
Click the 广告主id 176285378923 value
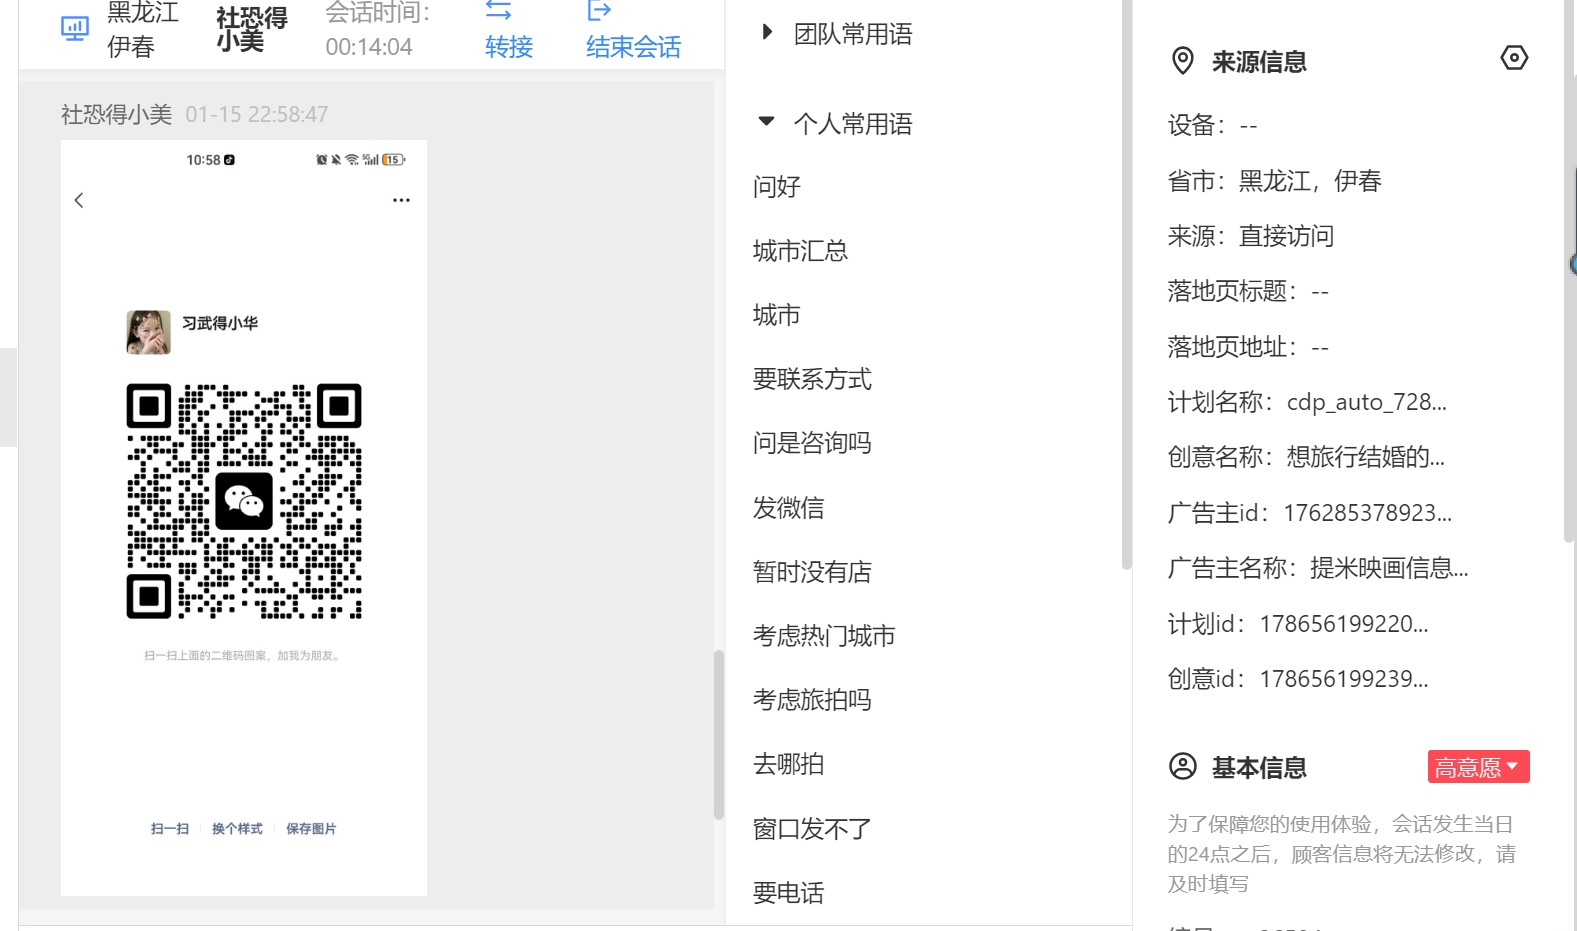point(1368,513)
